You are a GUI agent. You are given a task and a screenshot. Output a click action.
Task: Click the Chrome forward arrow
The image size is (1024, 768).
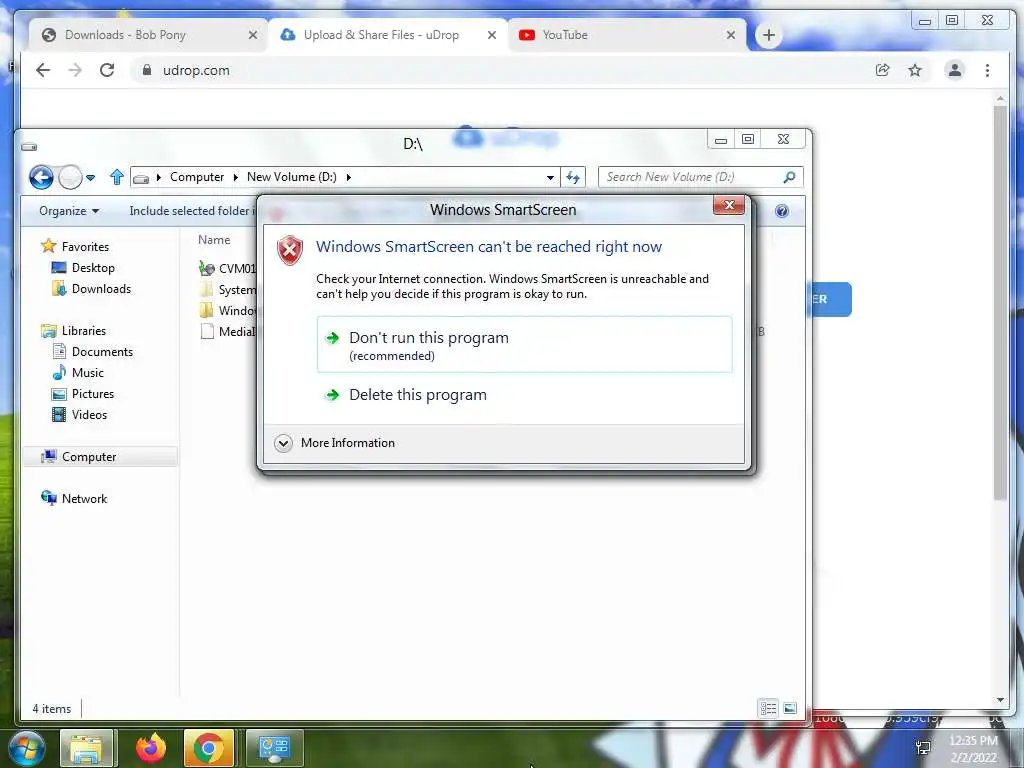click(x=75, y=71)
